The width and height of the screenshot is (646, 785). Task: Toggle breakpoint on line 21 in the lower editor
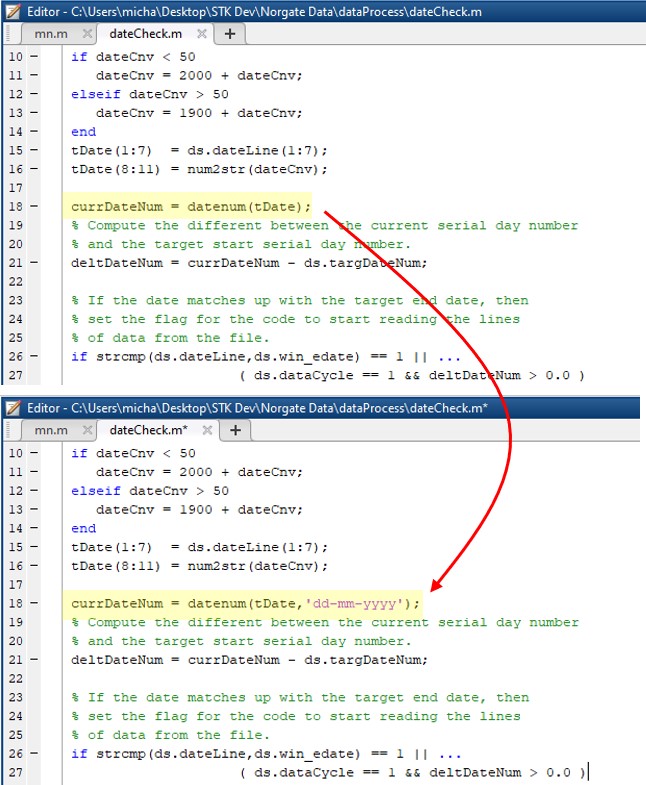click(x=33, y=660)
